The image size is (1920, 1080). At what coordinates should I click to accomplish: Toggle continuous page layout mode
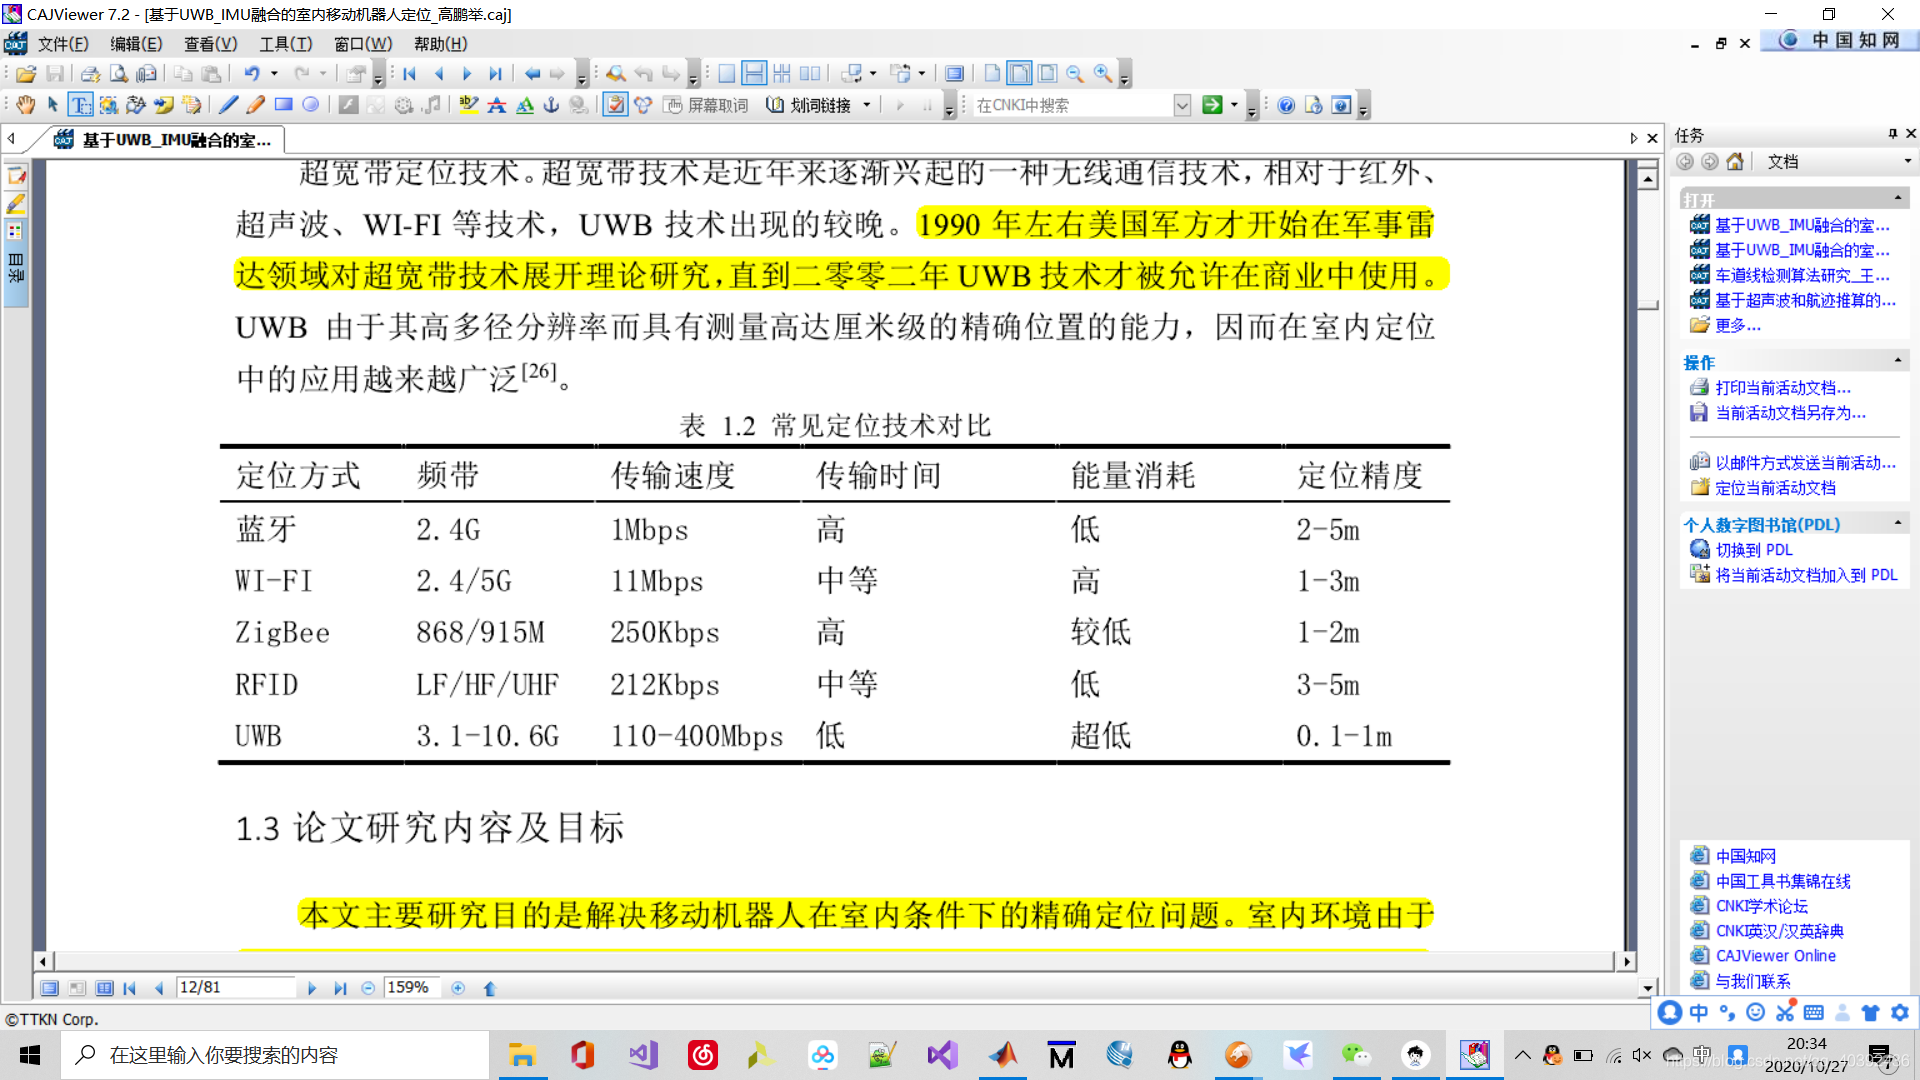click(x=754, y=74)
